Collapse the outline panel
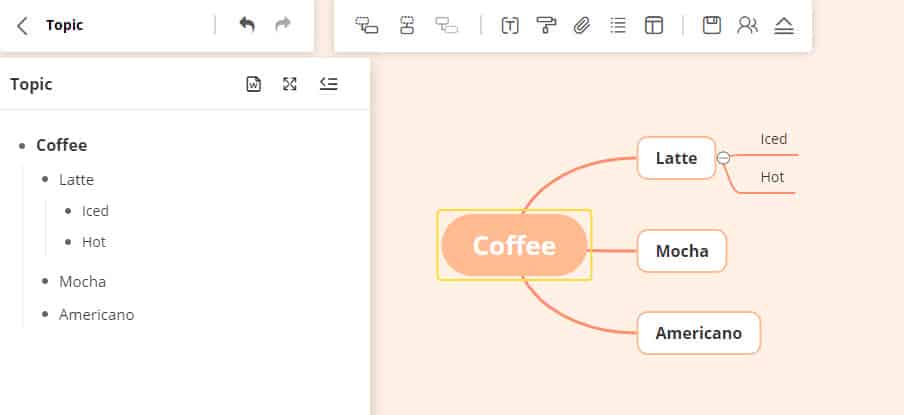Image resolution: width=904 pixels, height=415 pixels. tap(329, 84)
